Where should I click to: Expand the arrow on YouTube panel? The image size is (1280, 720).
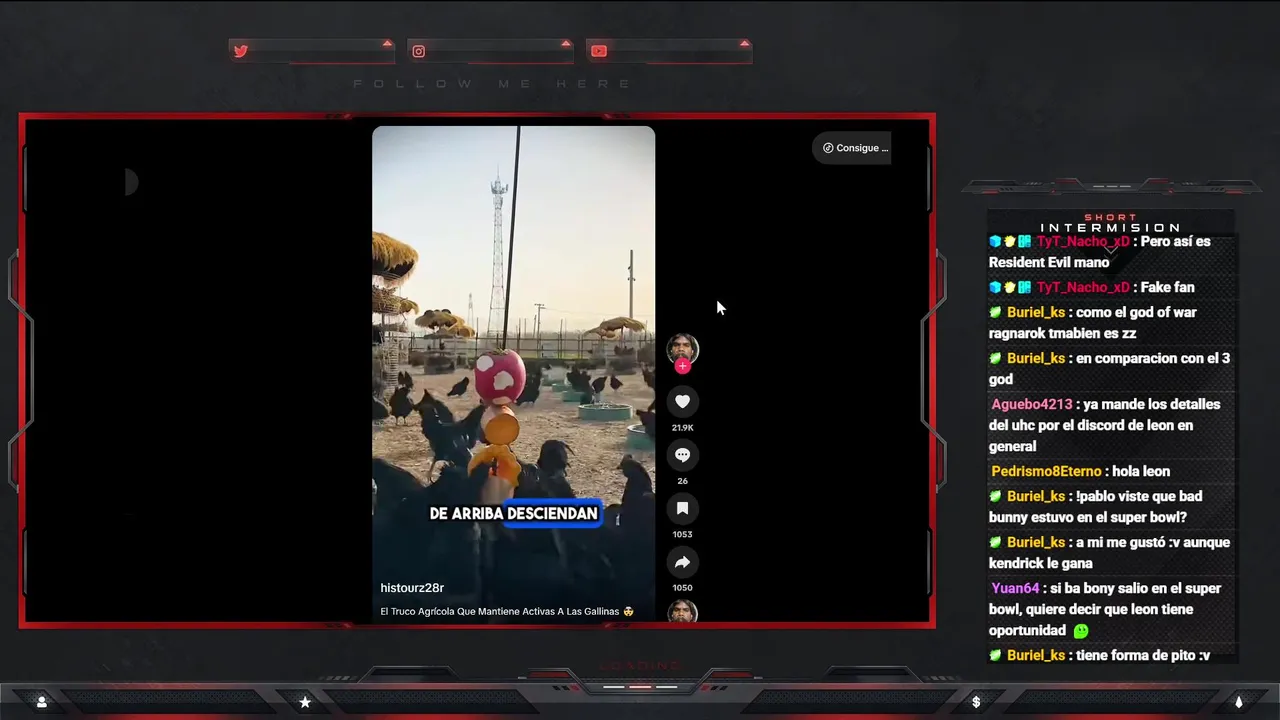coord(744,44)
